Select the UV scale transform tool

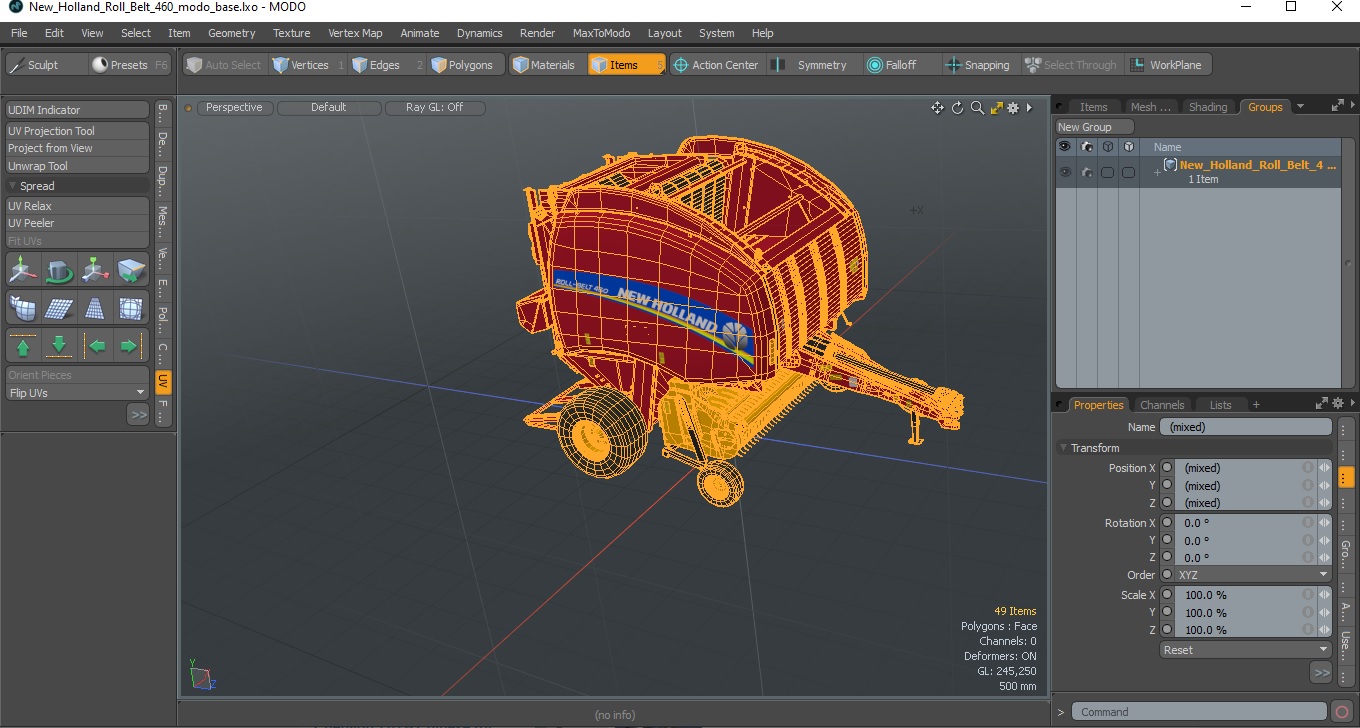95,270
